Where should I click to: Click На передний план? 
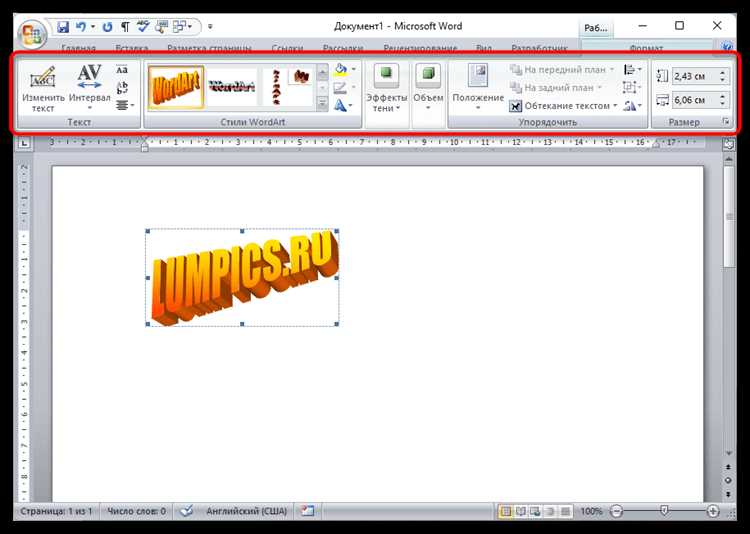[562, 70]
